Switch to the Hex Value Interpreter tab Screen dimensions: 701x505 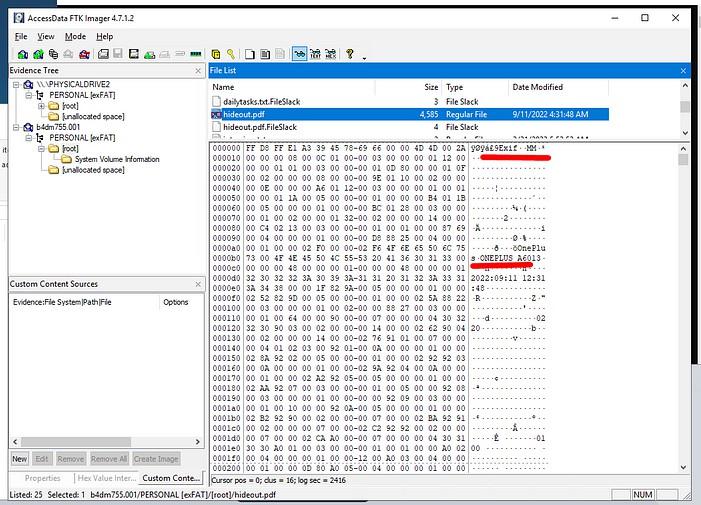click(106, 478)
